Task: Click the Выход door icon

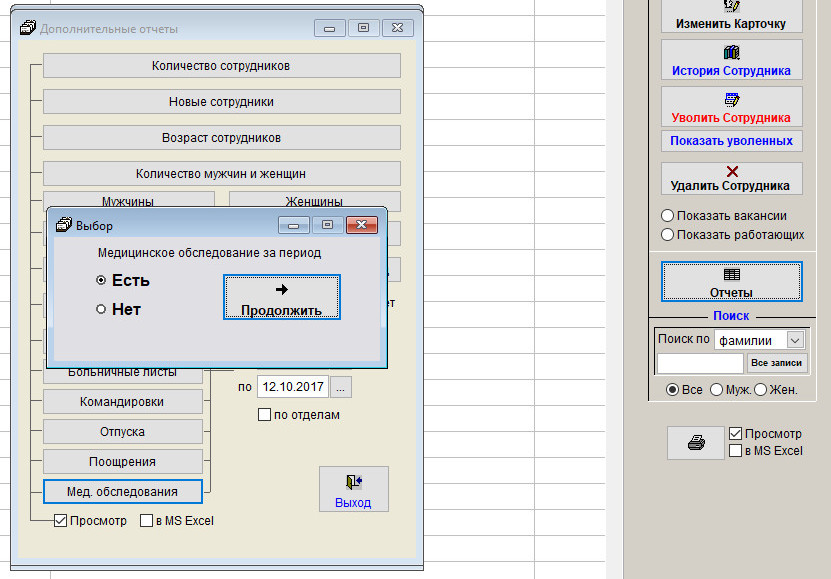Action: coord(353,482)
